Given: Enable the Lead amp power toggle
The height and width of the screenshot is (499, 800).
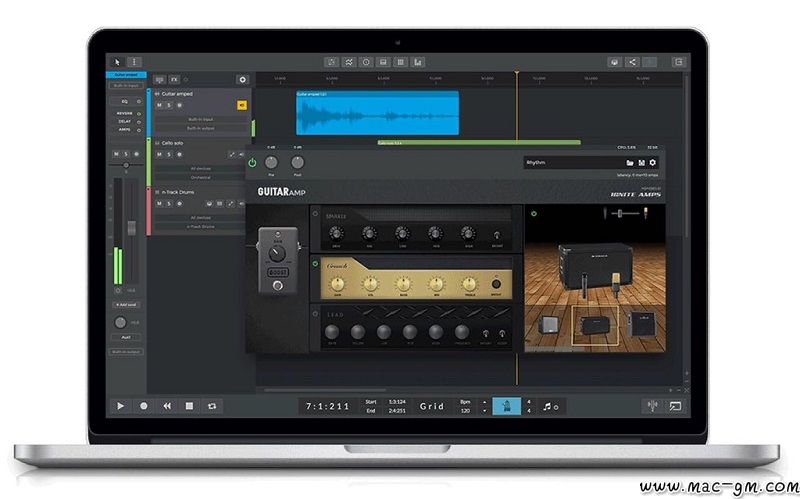Looking at the screenshot, I should [x=315, y=313].
